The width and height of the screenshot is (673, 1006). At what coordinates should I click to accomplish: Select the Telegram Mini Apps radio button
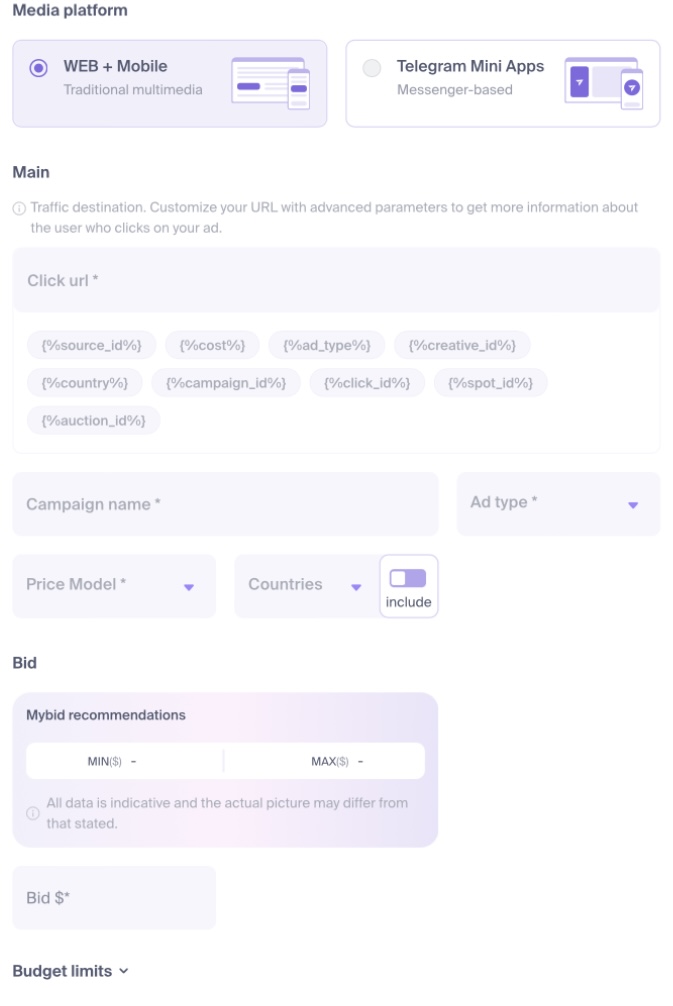pos(372,68)
